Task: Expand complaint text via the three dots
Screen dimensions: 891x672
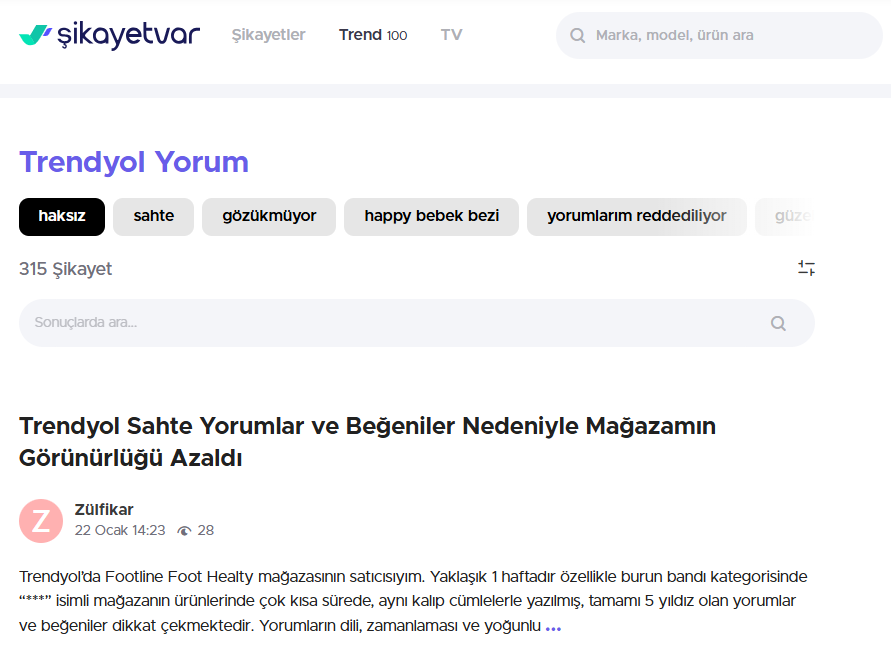Action: click(x=553, y=627)
